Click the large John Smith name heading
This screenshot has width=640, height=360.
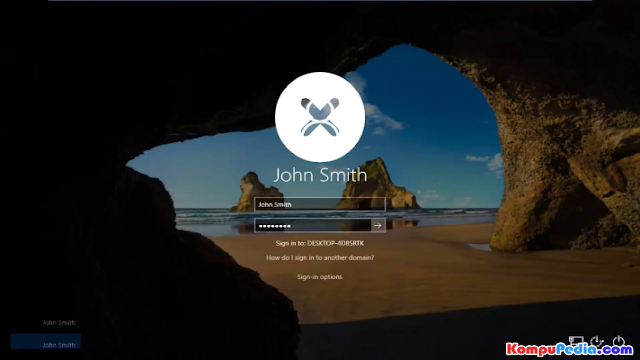320,175
